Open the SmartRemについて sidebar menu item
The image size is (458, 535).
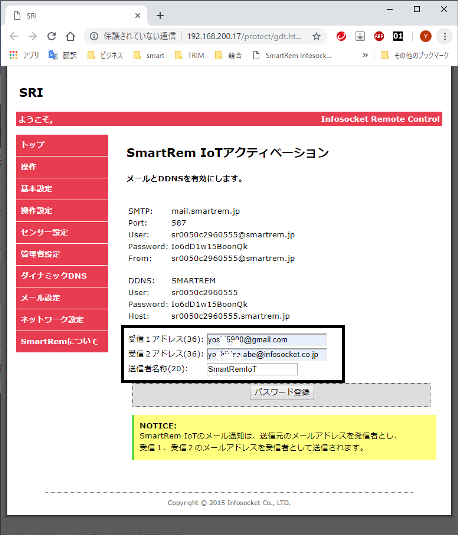point(62,342)
